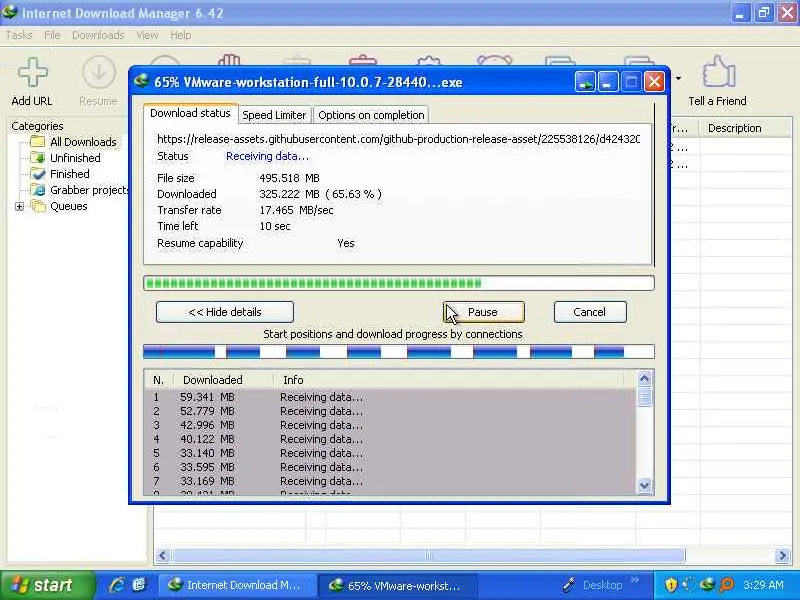Click the Info column header in connections list
800x600 pixels.
coord(449,380)
